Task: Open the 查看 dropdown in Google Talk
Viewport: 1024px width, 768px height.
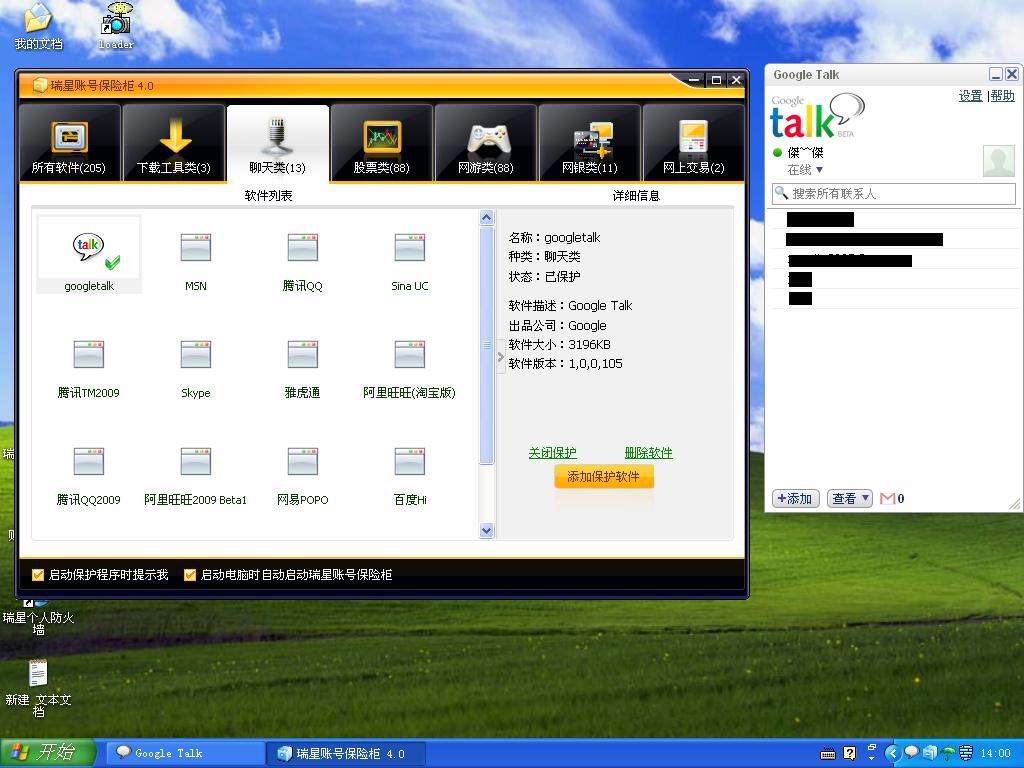Action: pos(850,498)
